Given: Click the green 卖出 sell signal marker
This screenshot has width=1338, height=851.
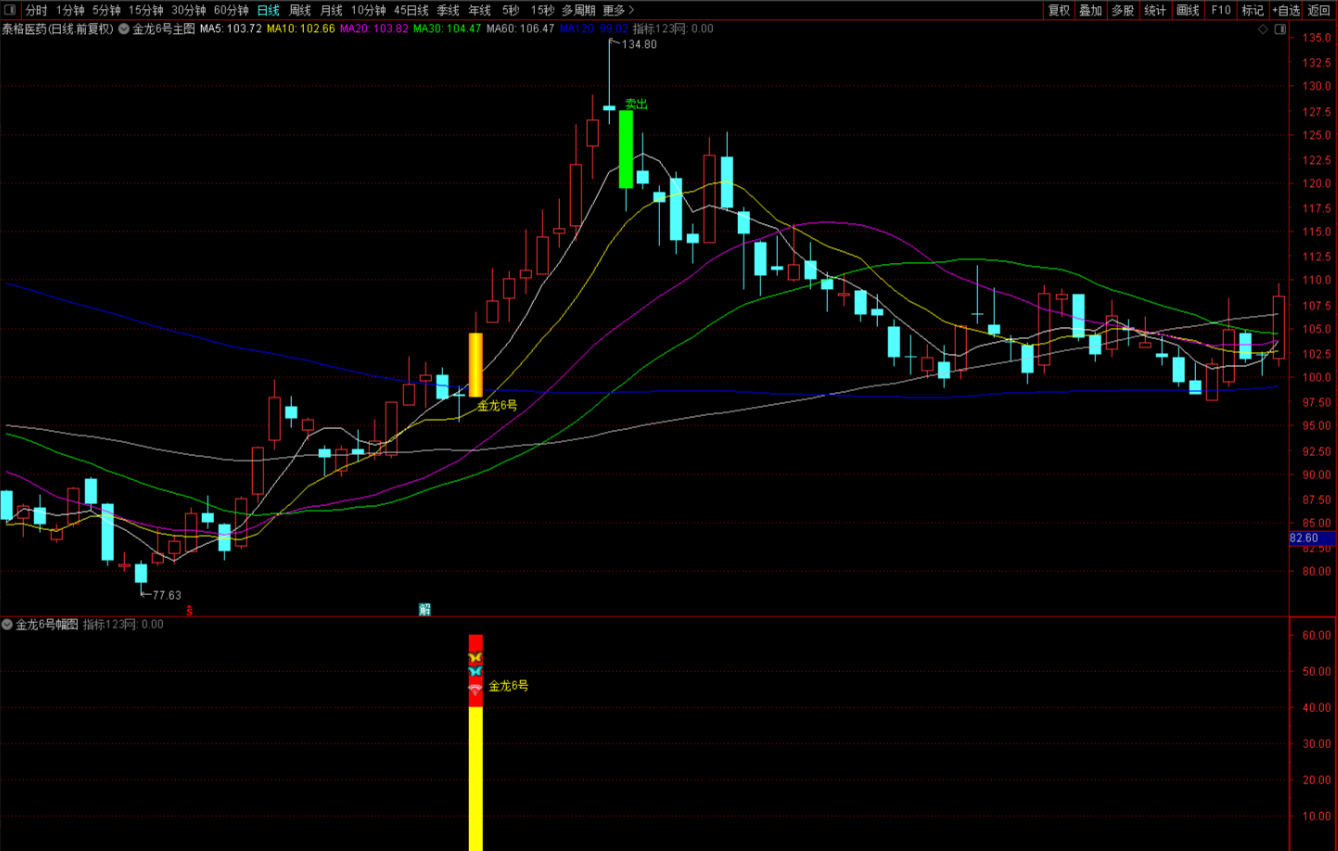Looking at the screenshot, I should coord(636,103).
